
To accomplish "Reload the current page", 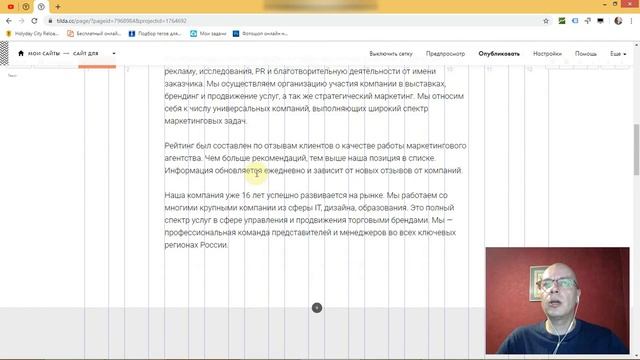I will tap(34, 21).
